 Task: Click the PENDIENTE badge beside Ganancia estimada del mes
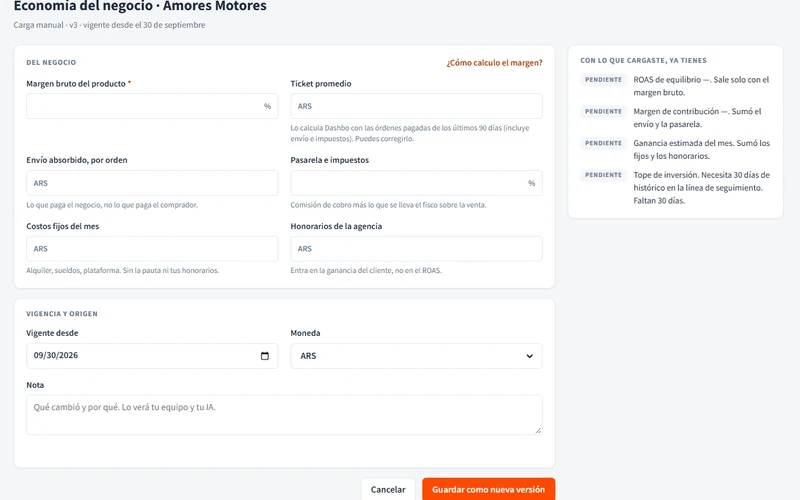pos(603,143)
